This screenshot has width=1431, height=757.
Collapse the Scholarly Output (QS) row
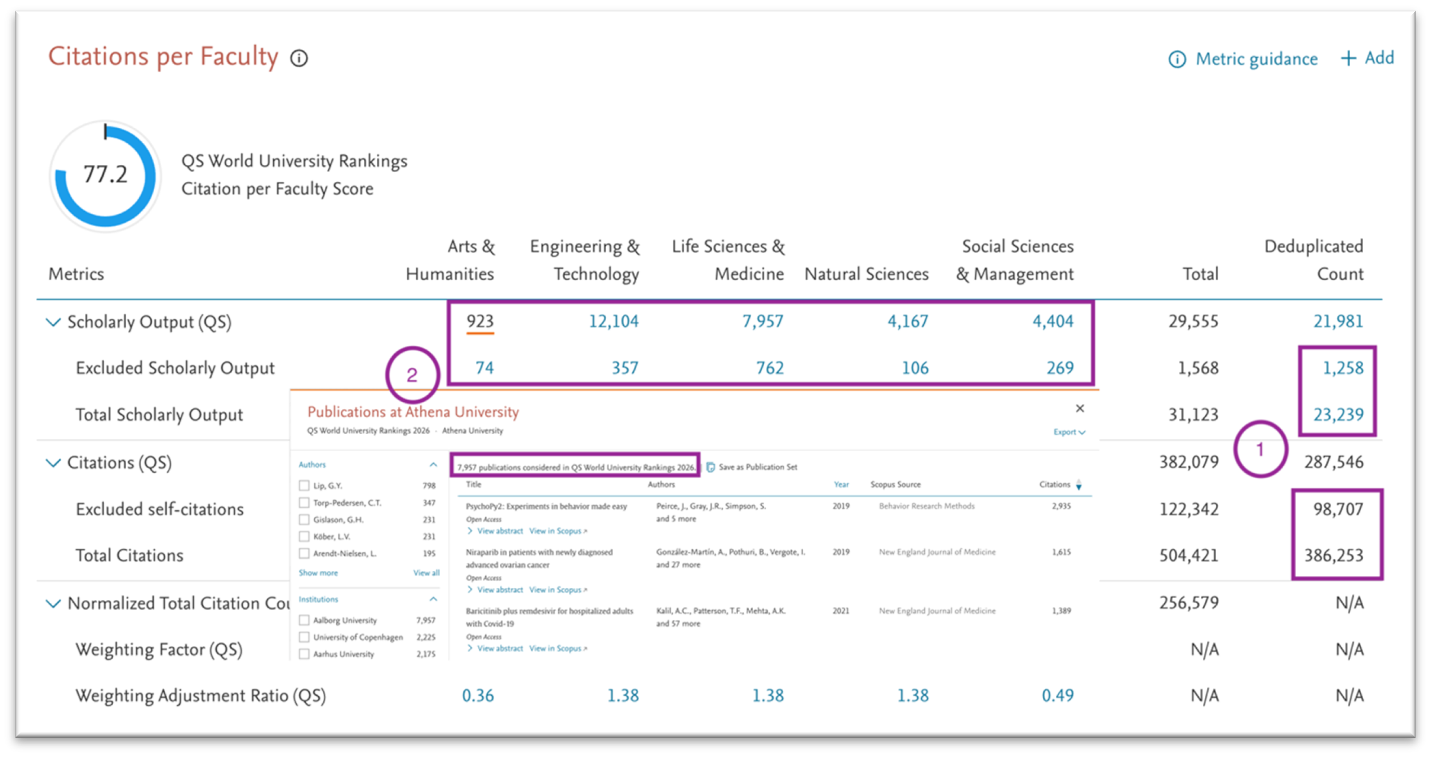pyautogui.click(x=53, y=323)
